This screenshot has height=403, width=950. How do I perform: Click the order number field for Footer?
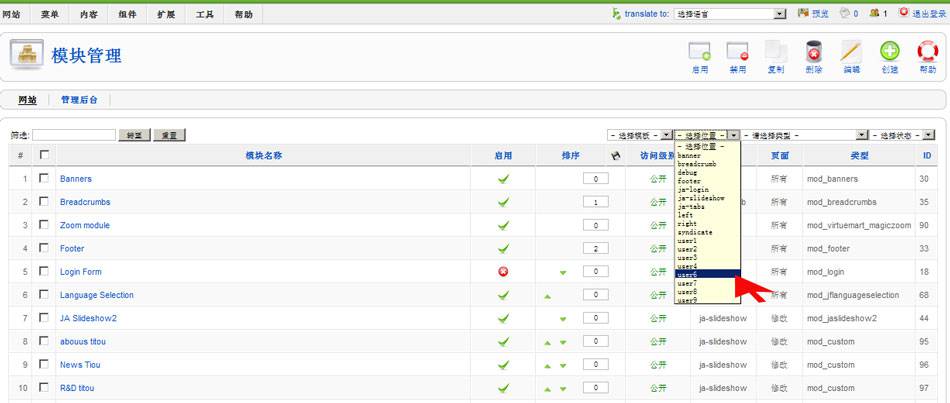click(x=596, y=248)
